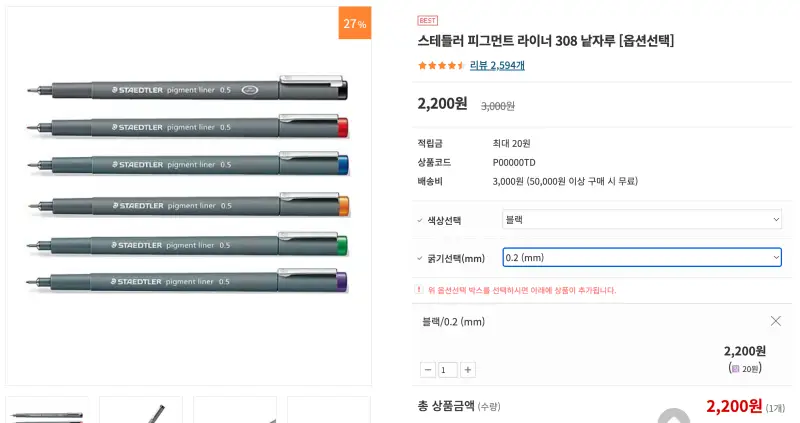Remove the 블랙/0.2 (mm) selected option

pos(775,321)
